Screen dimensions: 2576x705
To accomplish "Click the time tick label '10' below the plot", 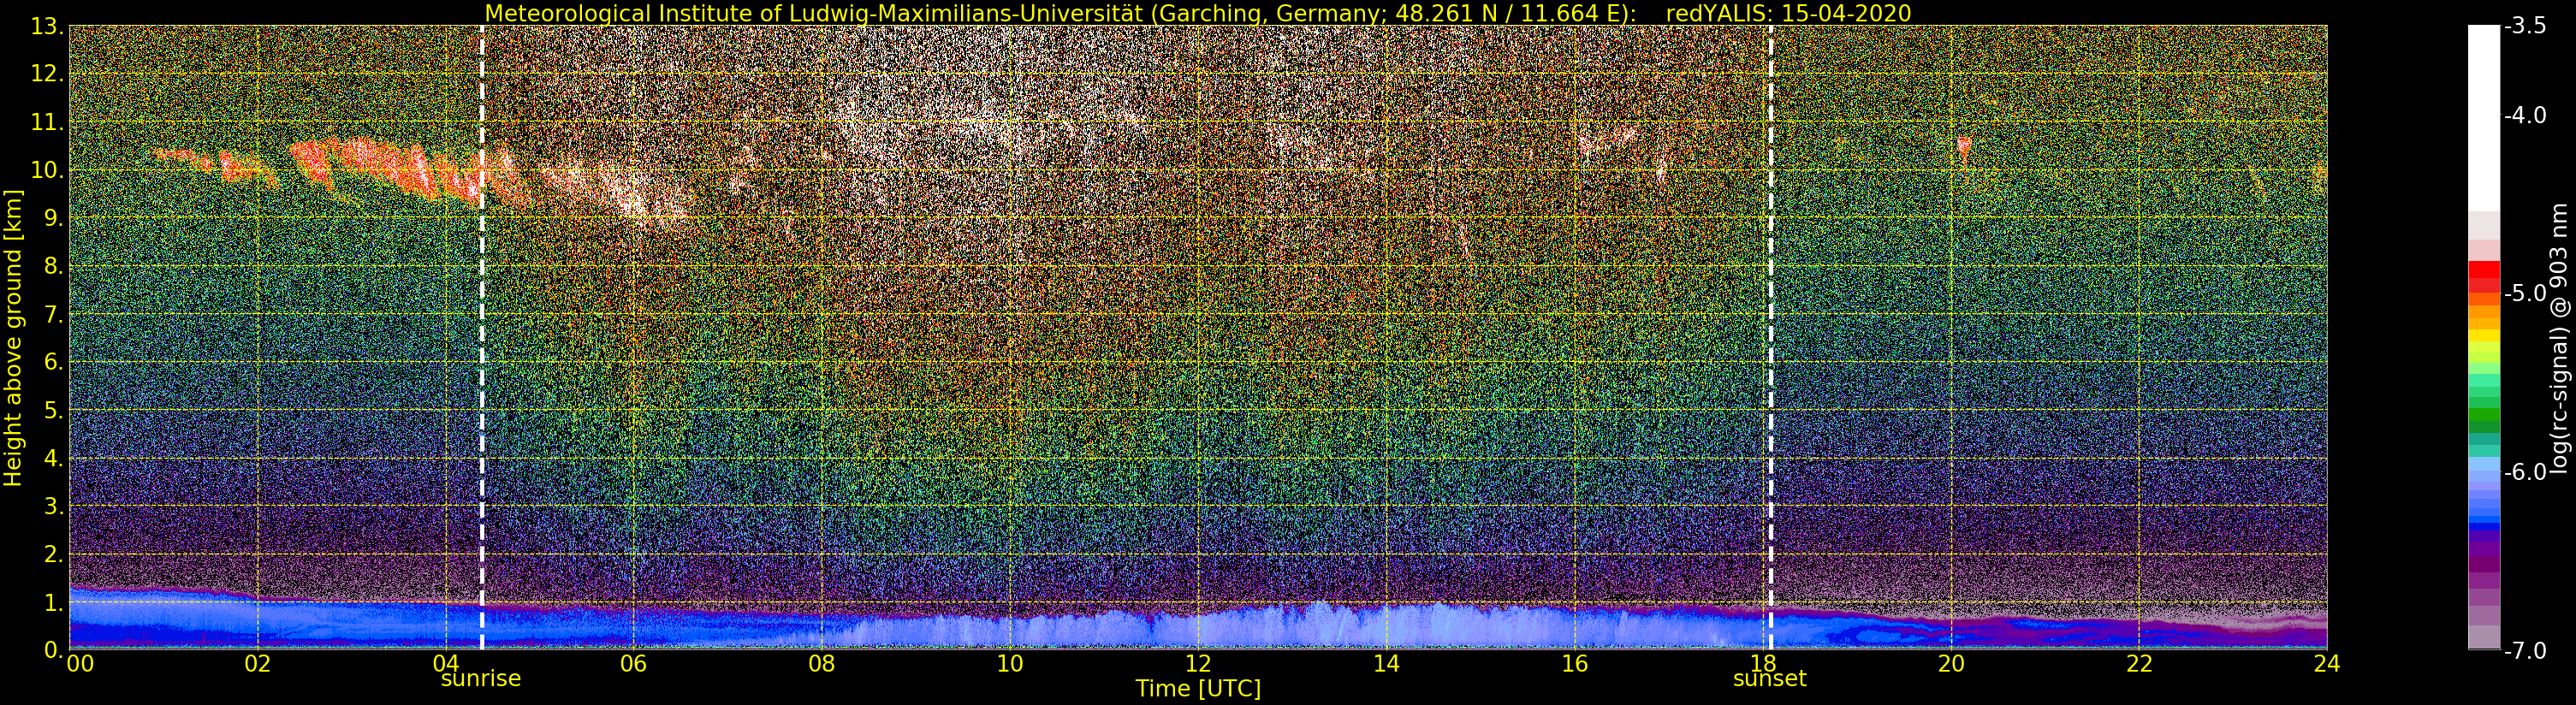I will [x=1010, y=664].
